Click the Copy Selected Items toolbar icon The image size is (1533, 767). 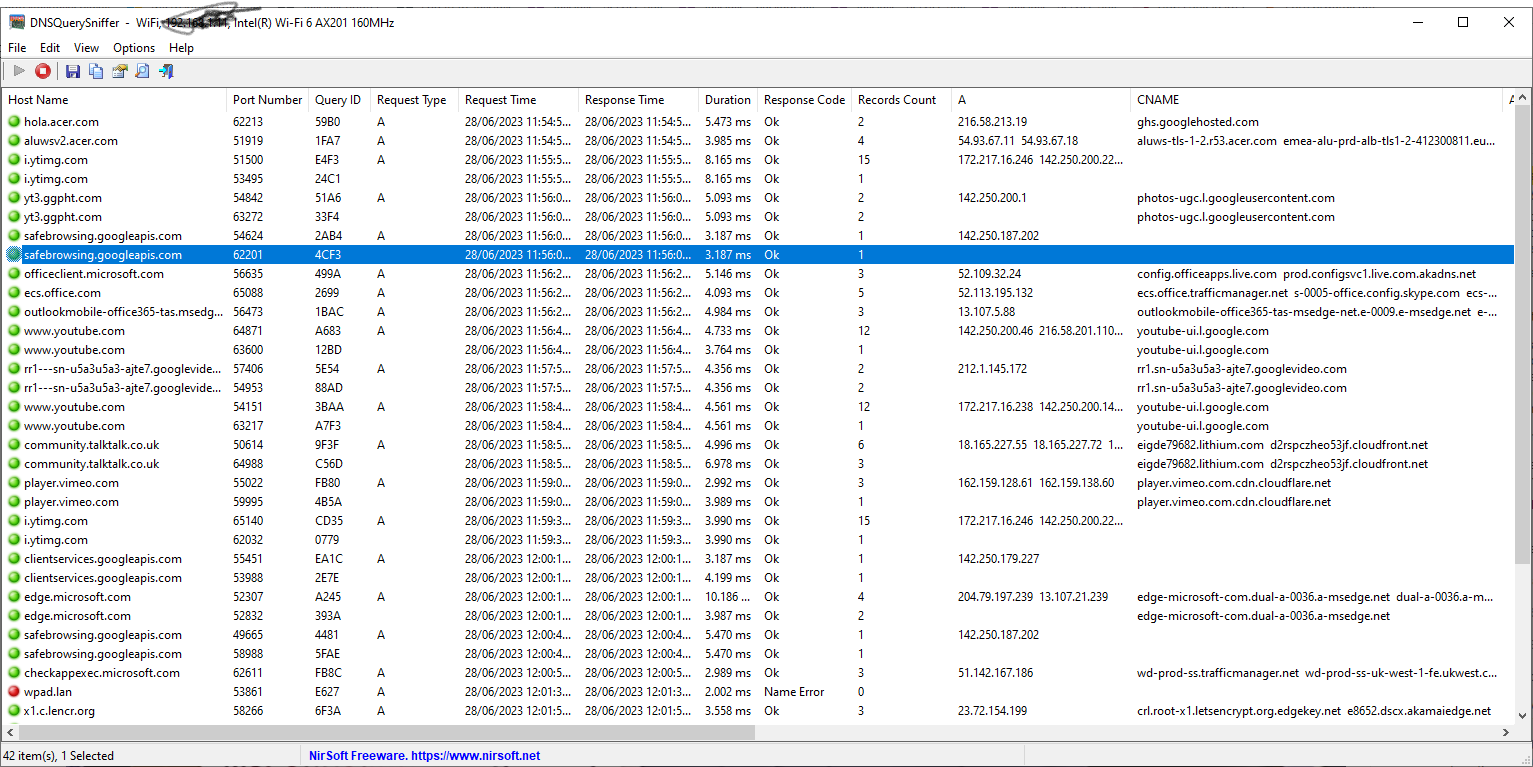[x=96, y=71]
